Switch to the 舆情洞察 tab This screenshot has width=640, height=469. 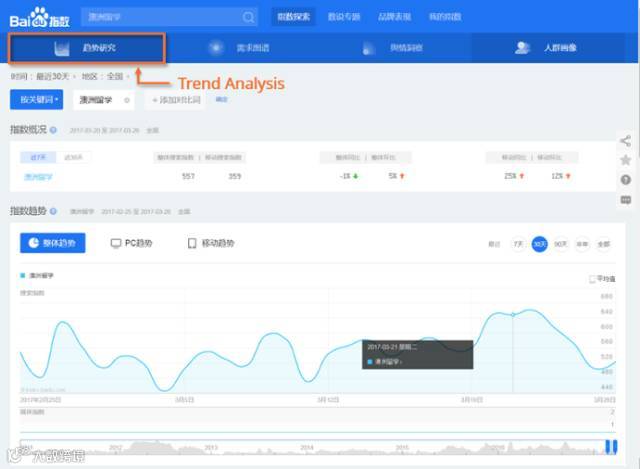pyautogui.click(x=395, y=48)
